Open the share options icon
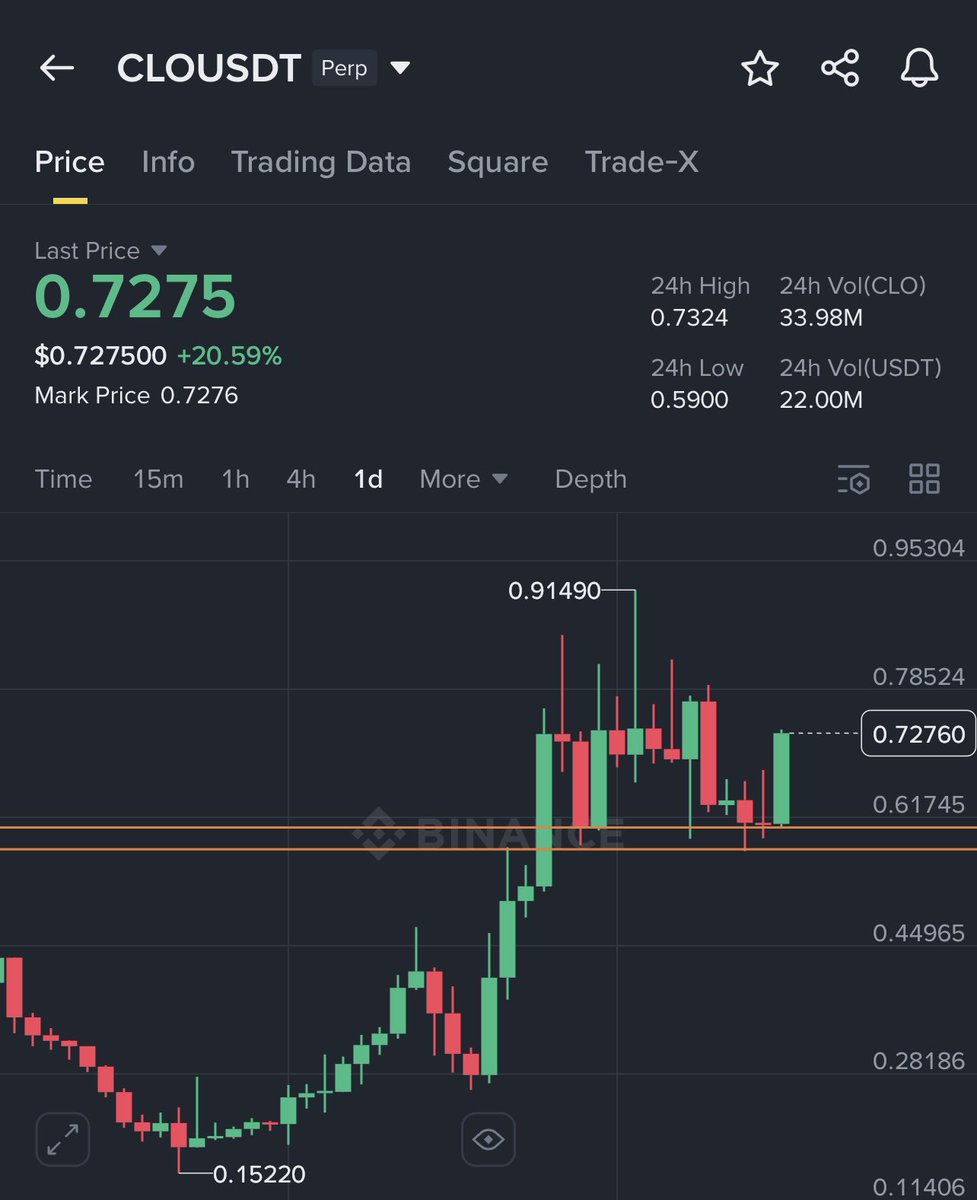 [840, 68]
